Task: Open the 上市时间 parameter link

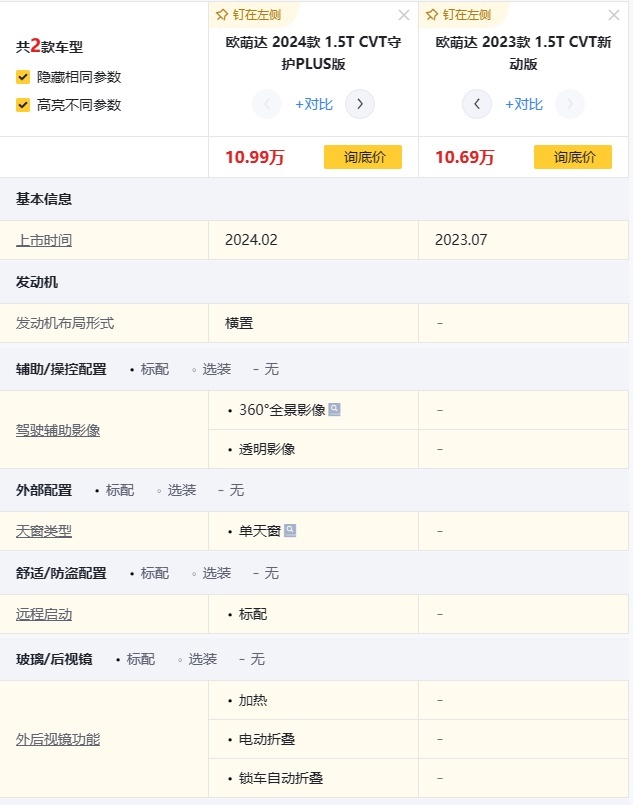Action: [x=44, y=240]
